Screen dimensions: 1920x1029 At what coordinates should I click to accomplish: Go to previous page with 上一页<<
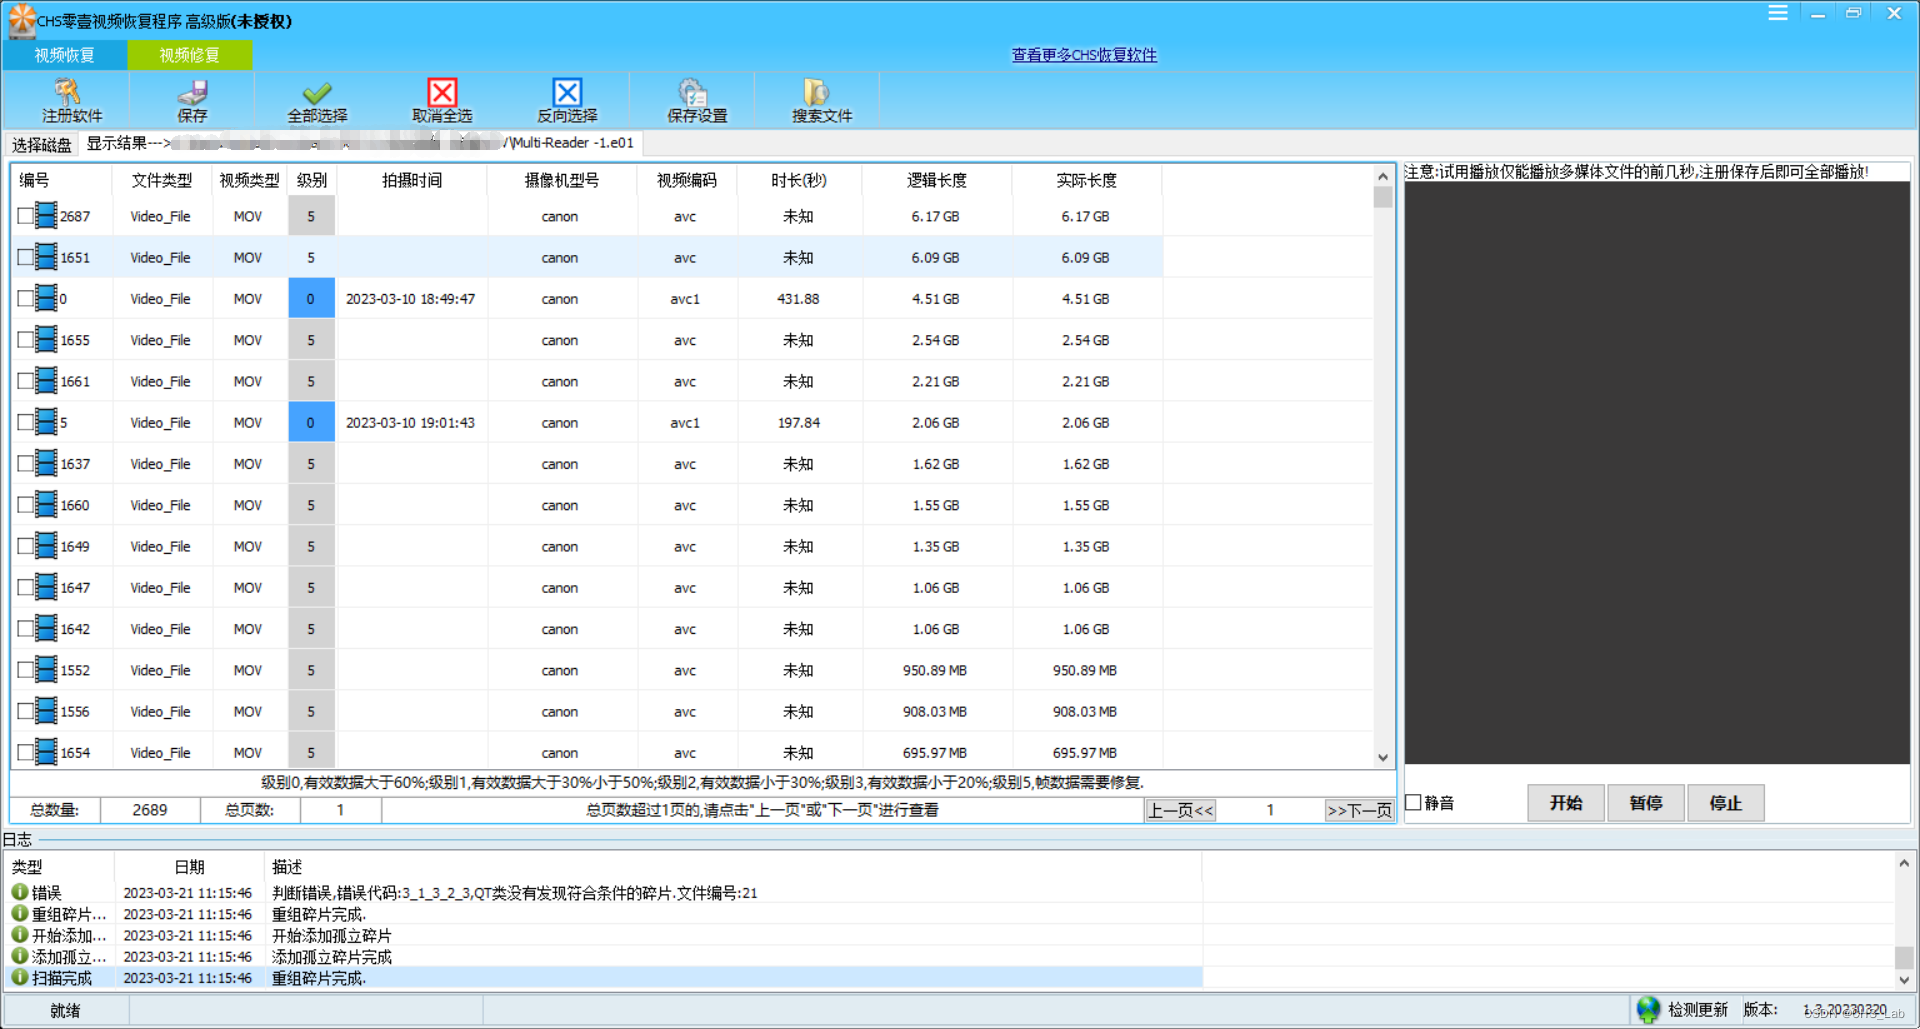click(1180, 810)
